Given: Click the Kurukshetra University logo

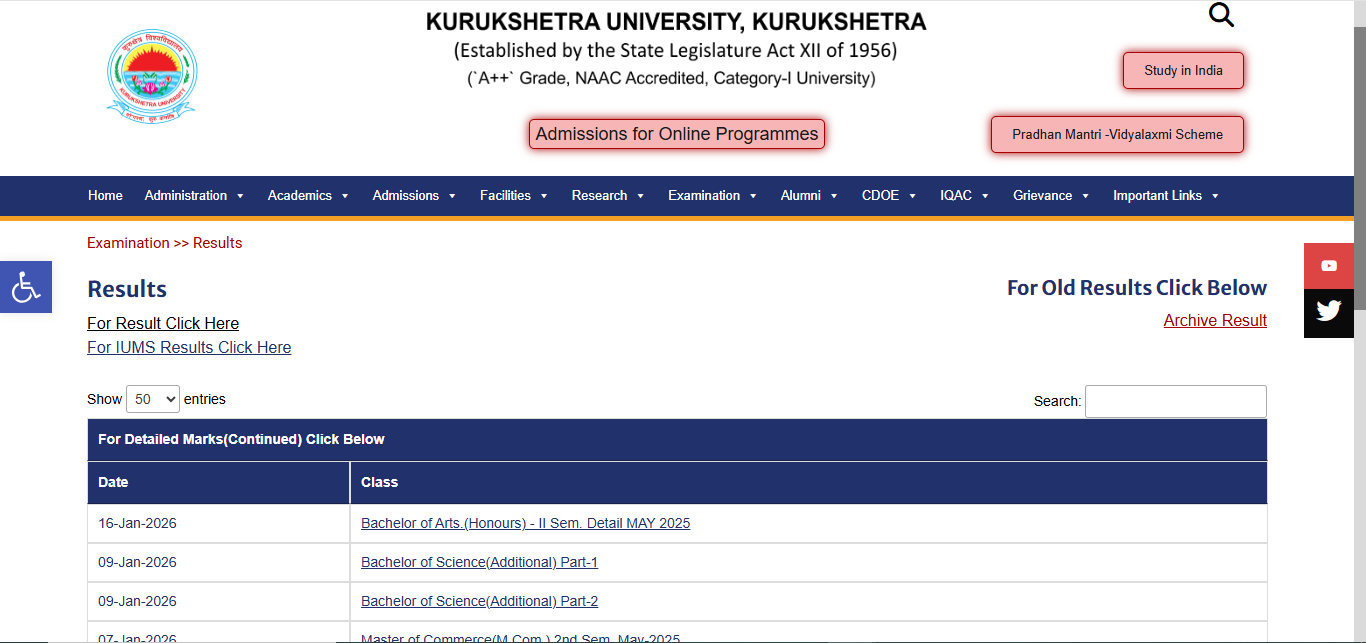Looking at the screenshot, I should click(x=151, y=74).
